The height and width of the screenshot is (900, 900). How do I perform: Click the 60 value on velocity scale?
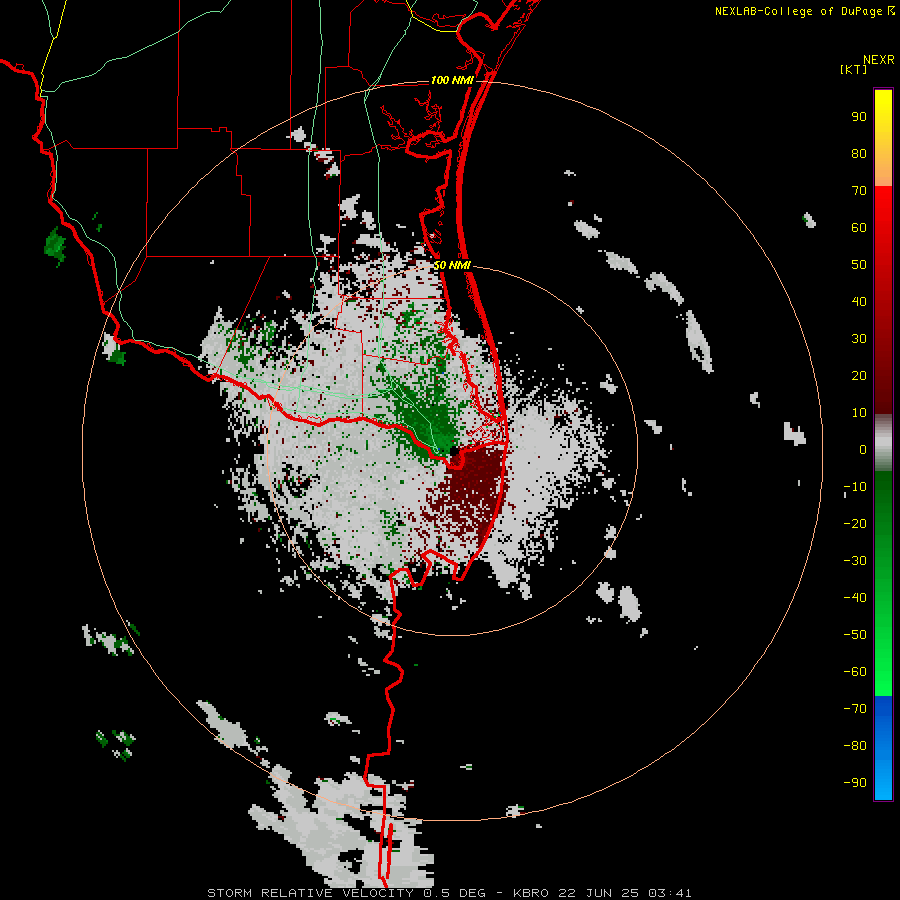coord(859,227)
